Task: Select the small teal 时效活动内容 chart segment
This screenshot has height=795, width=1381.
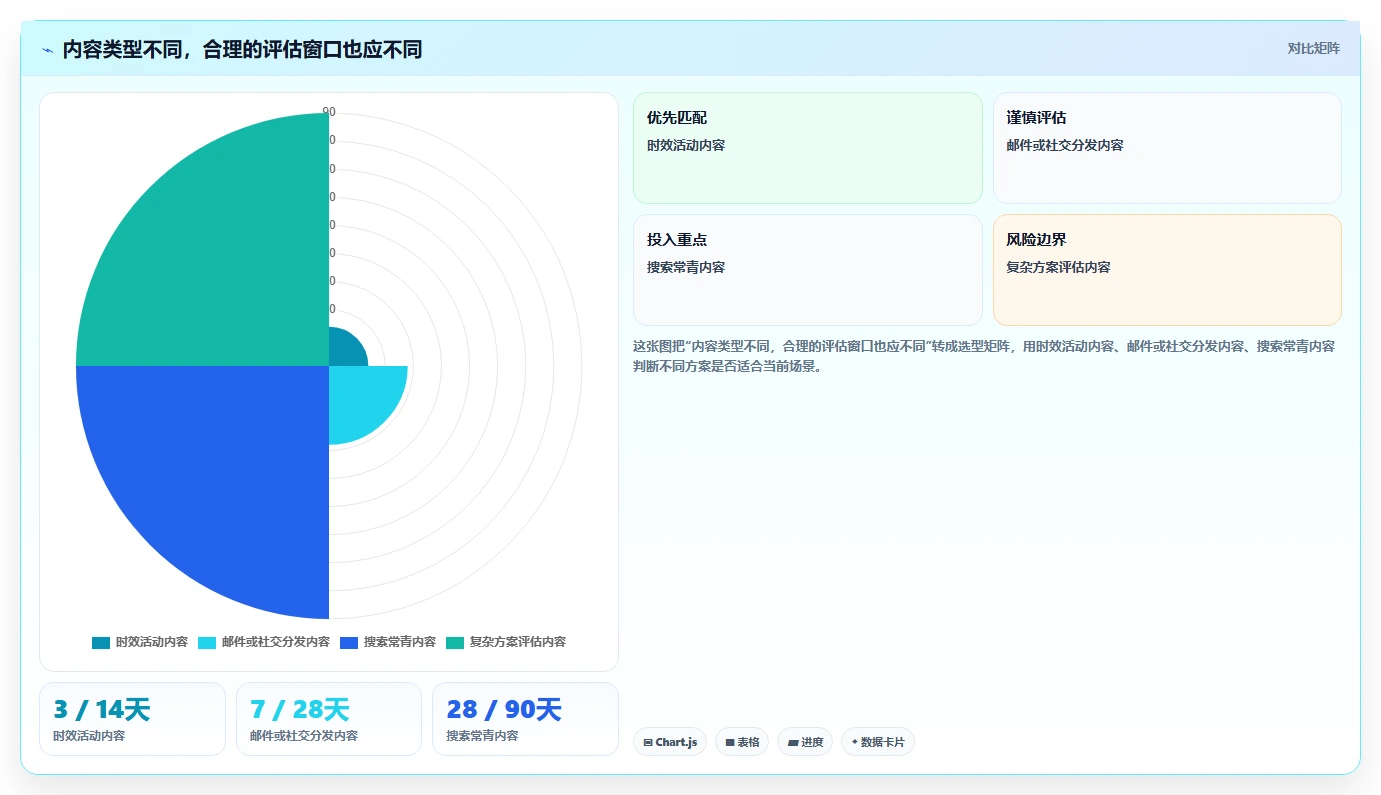Action: pos(344,349)
